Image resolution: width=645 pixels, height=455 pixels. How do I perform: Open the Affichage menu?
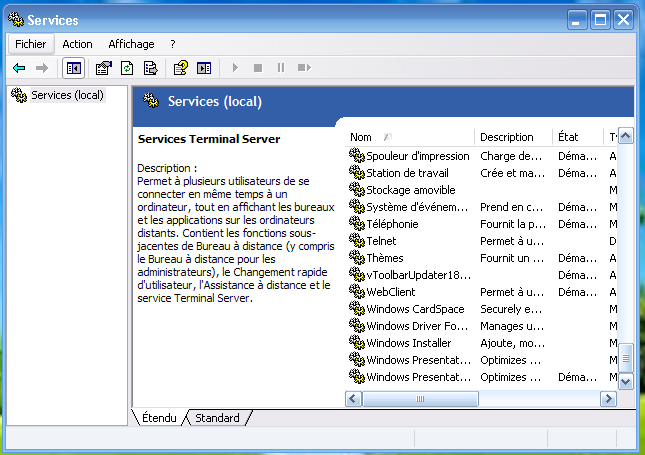point(131,44)
